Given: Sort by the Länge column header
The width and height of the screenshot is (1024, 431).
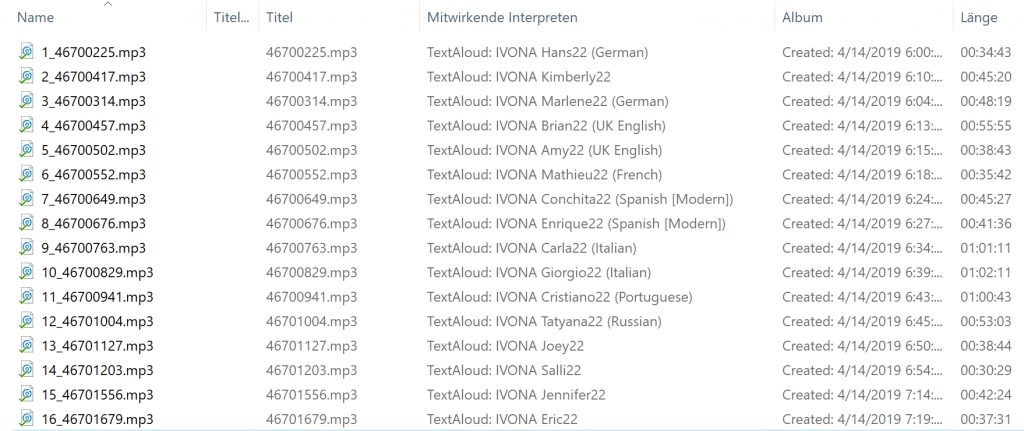Looking at the screenshot, I should 979,18.
